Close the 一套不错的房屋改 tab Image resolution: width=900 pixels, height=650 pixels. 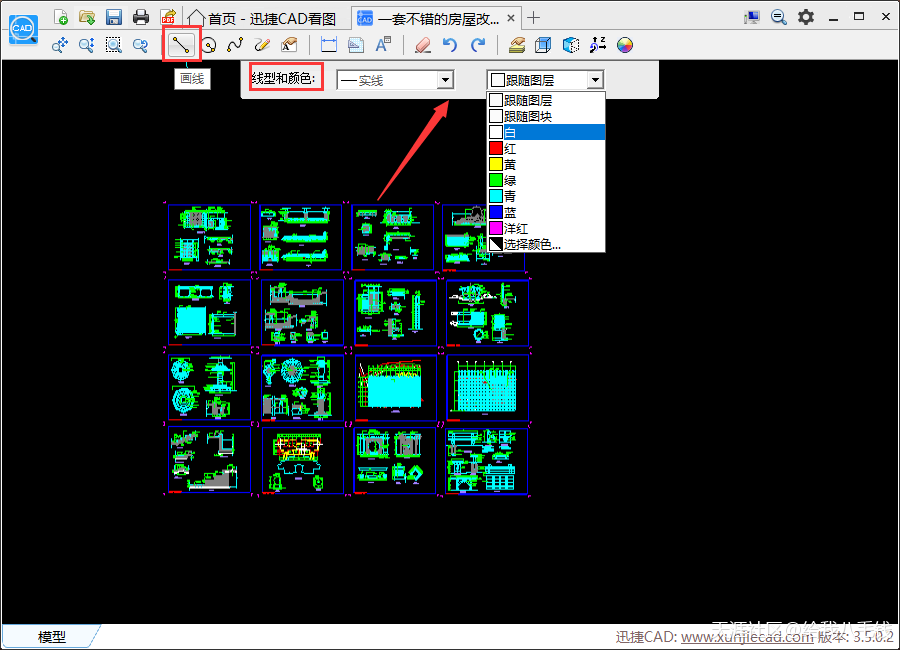[511, 18]
